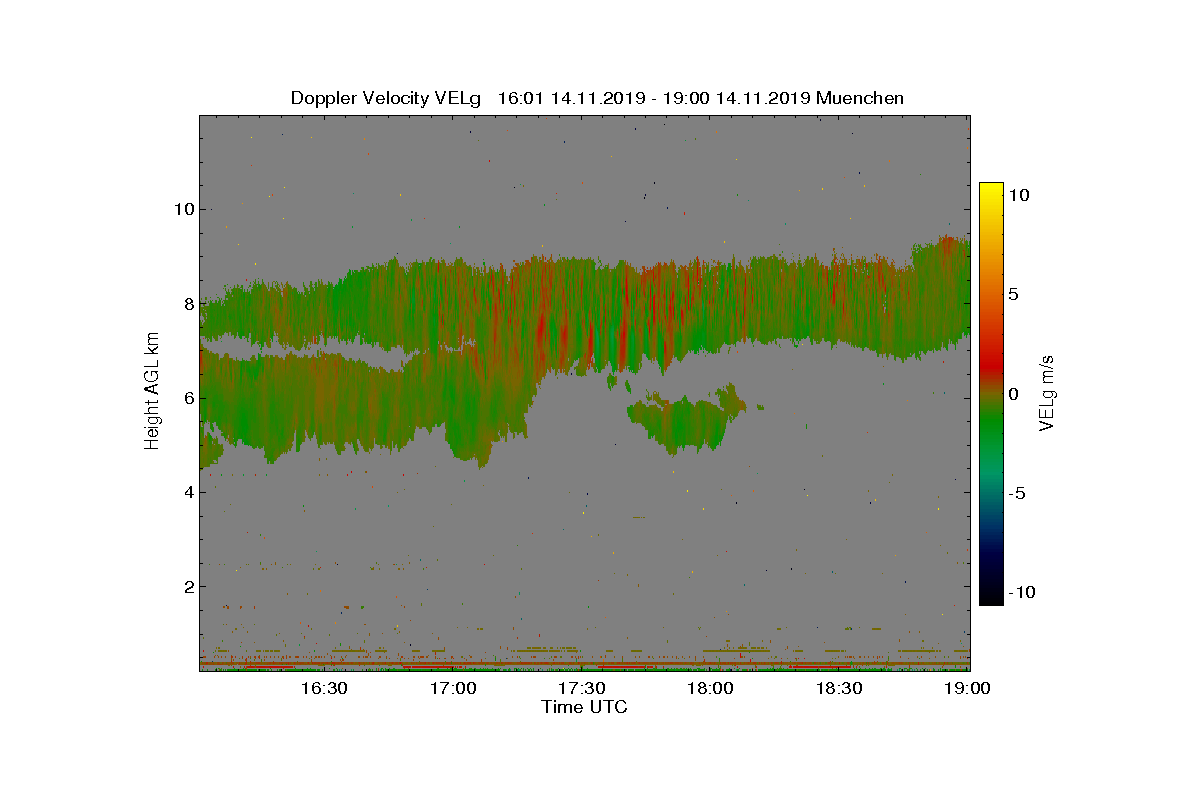Click the isolated cloud patch near 18:00
Screen dimensions: 1200x800
pyautogui.click(x=686, y=420)
